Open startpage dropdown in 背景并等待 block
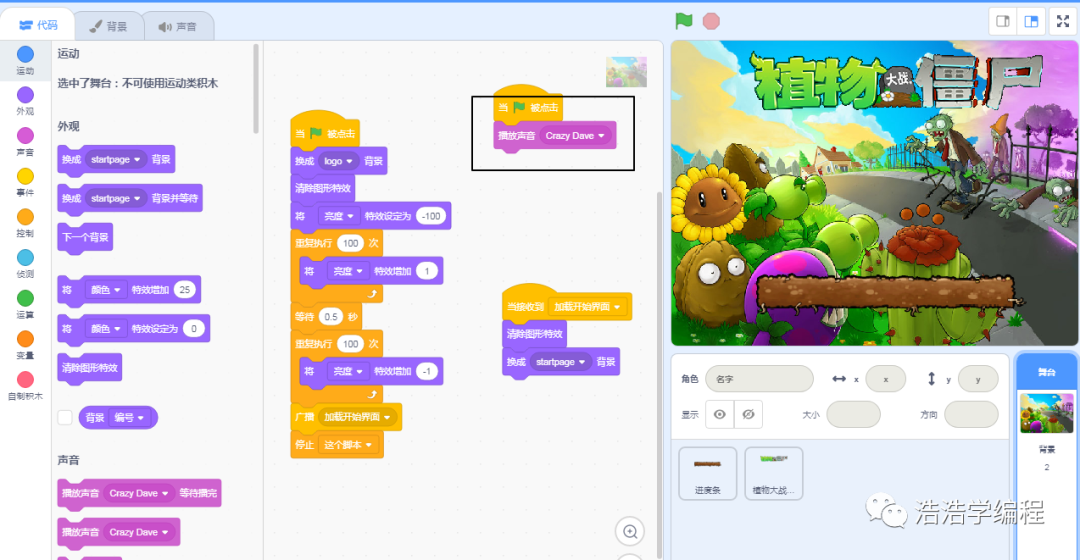This screenshot has width=1080, height=560. click(115, 198)
